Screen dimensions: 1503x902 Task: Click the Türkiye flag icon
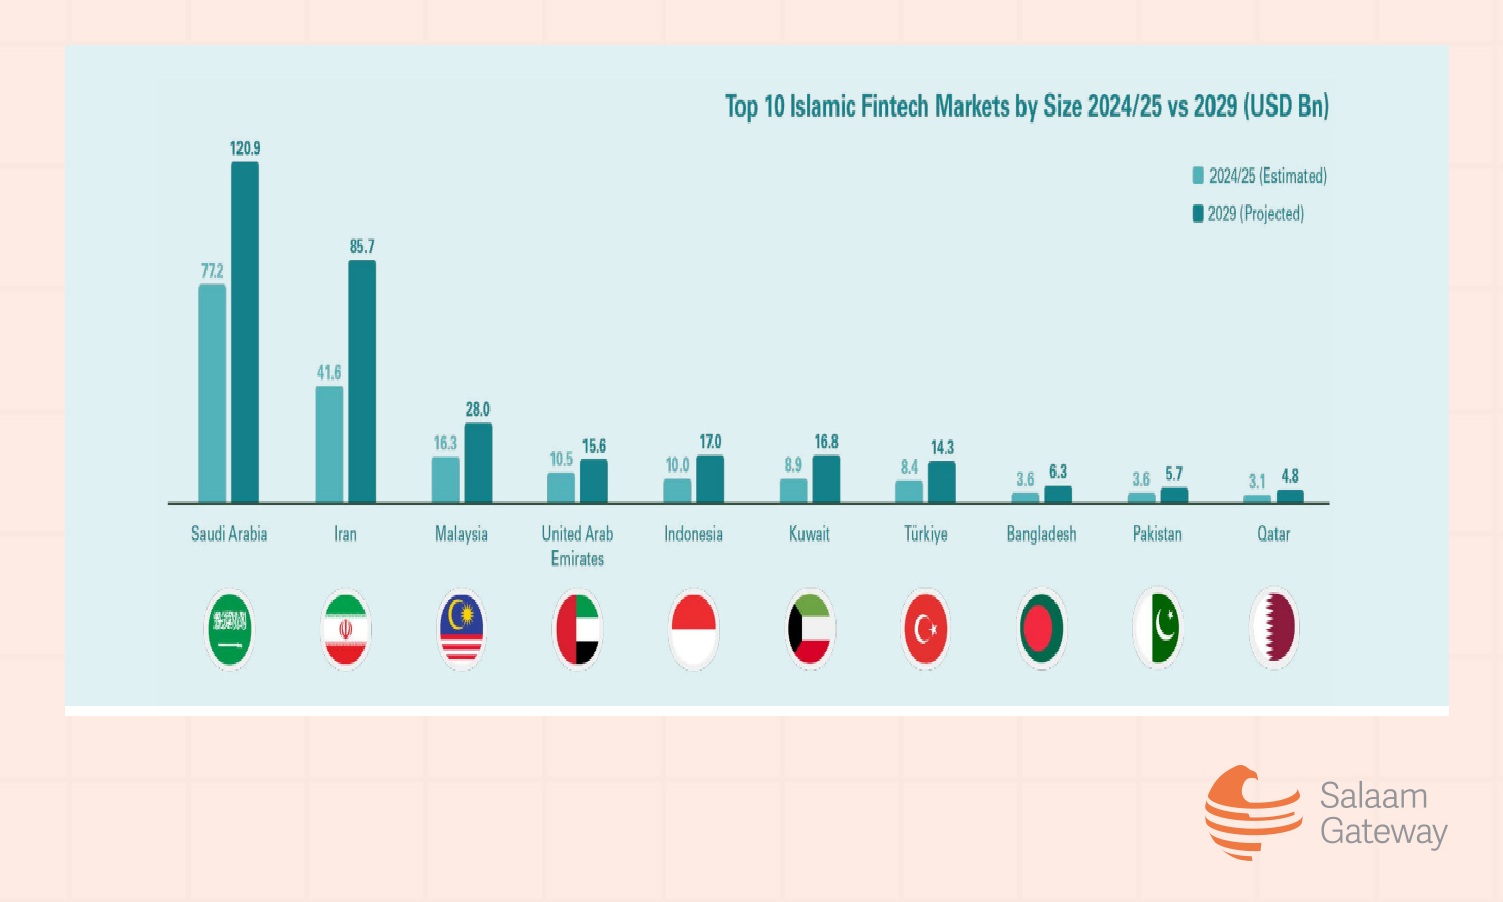coord(925,629)
